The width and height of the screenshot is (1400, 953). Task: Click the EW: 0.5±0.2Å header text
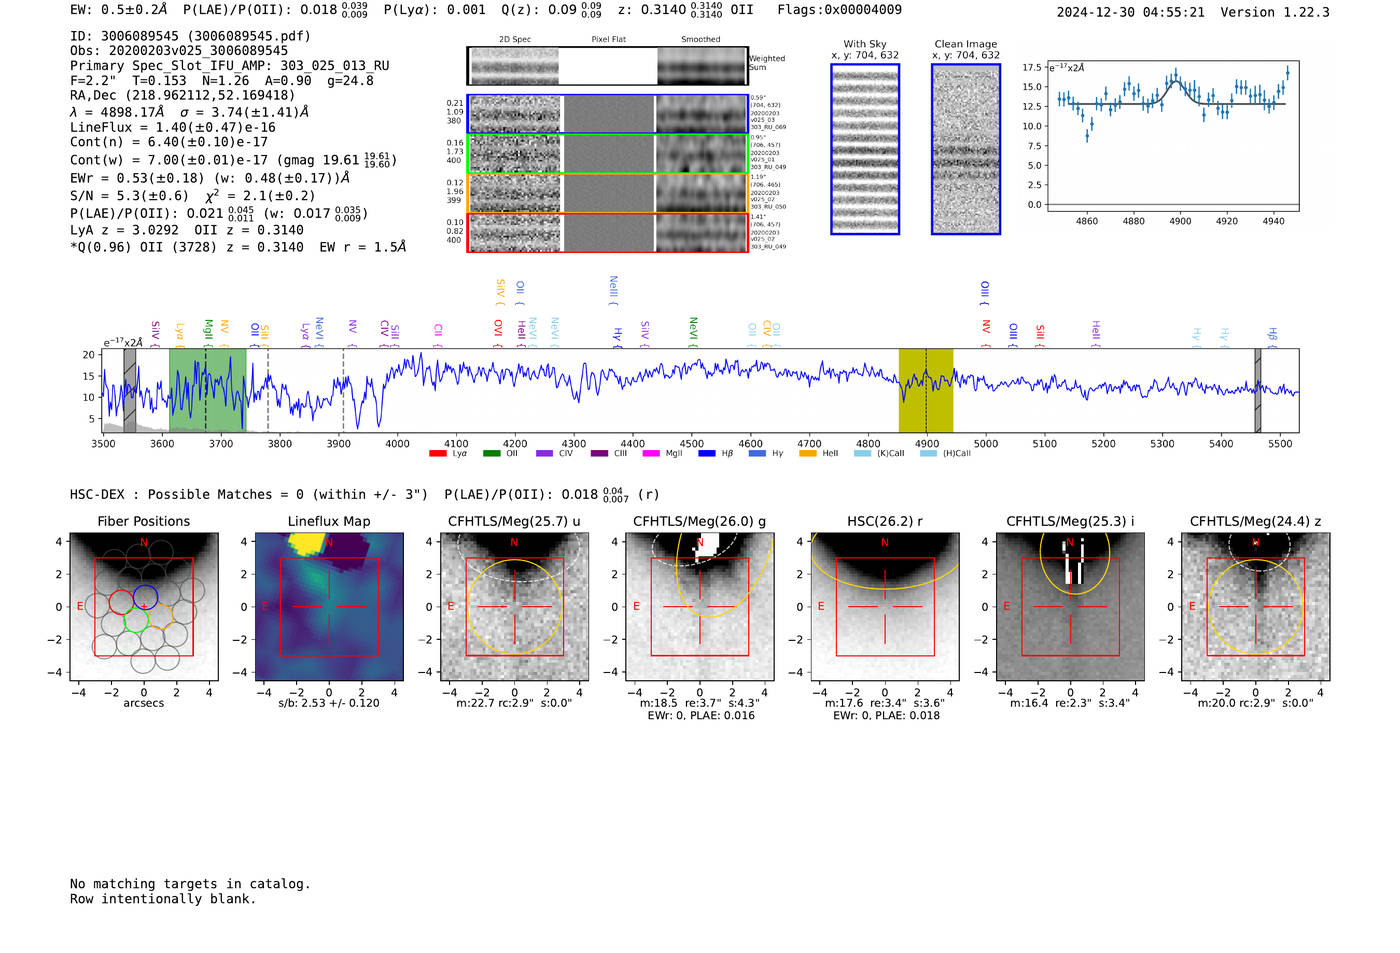(x=119, y=10)
